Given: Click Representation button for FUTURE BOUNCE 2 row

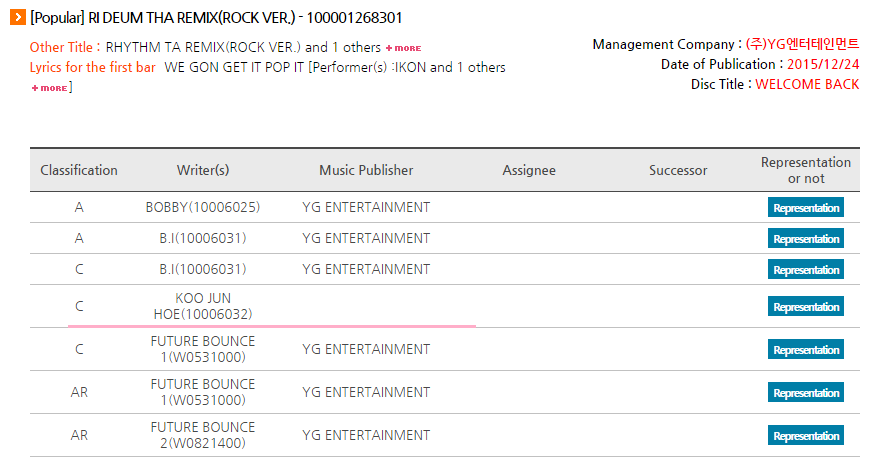Looking at the screenshot, I should pyautogui.click(x=805, y=435).
